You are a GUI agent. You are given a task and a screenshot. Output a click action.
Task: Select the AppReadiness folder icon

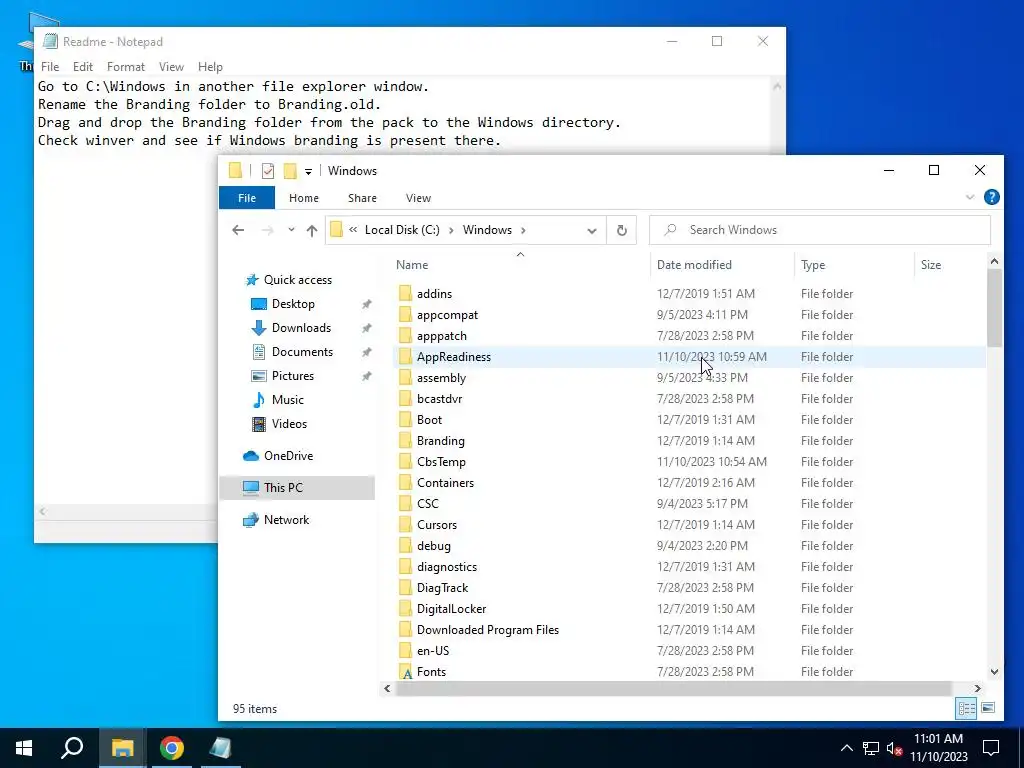tap(406, 357)
